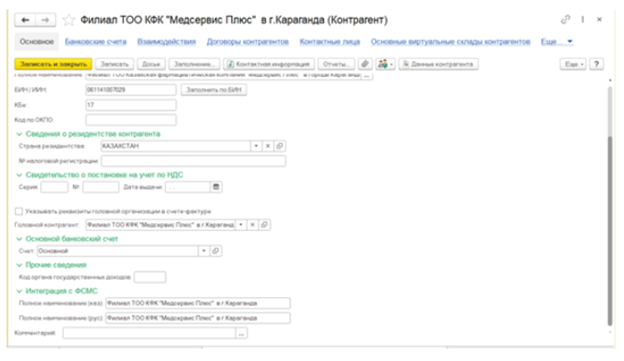
Task: Open the Договоры контрагентов tab
Action: [248, 41]
